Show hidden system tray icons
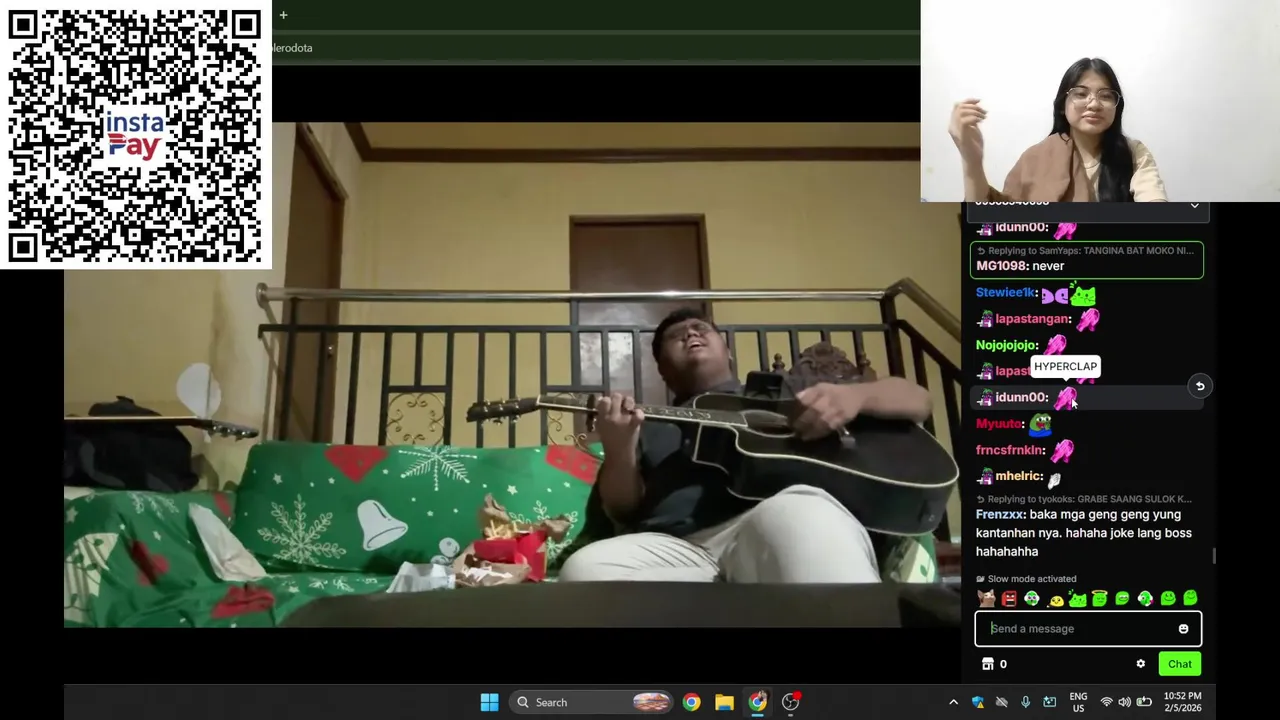The width and height of the screenshot is (1280, 720). (x=953, y=702)
